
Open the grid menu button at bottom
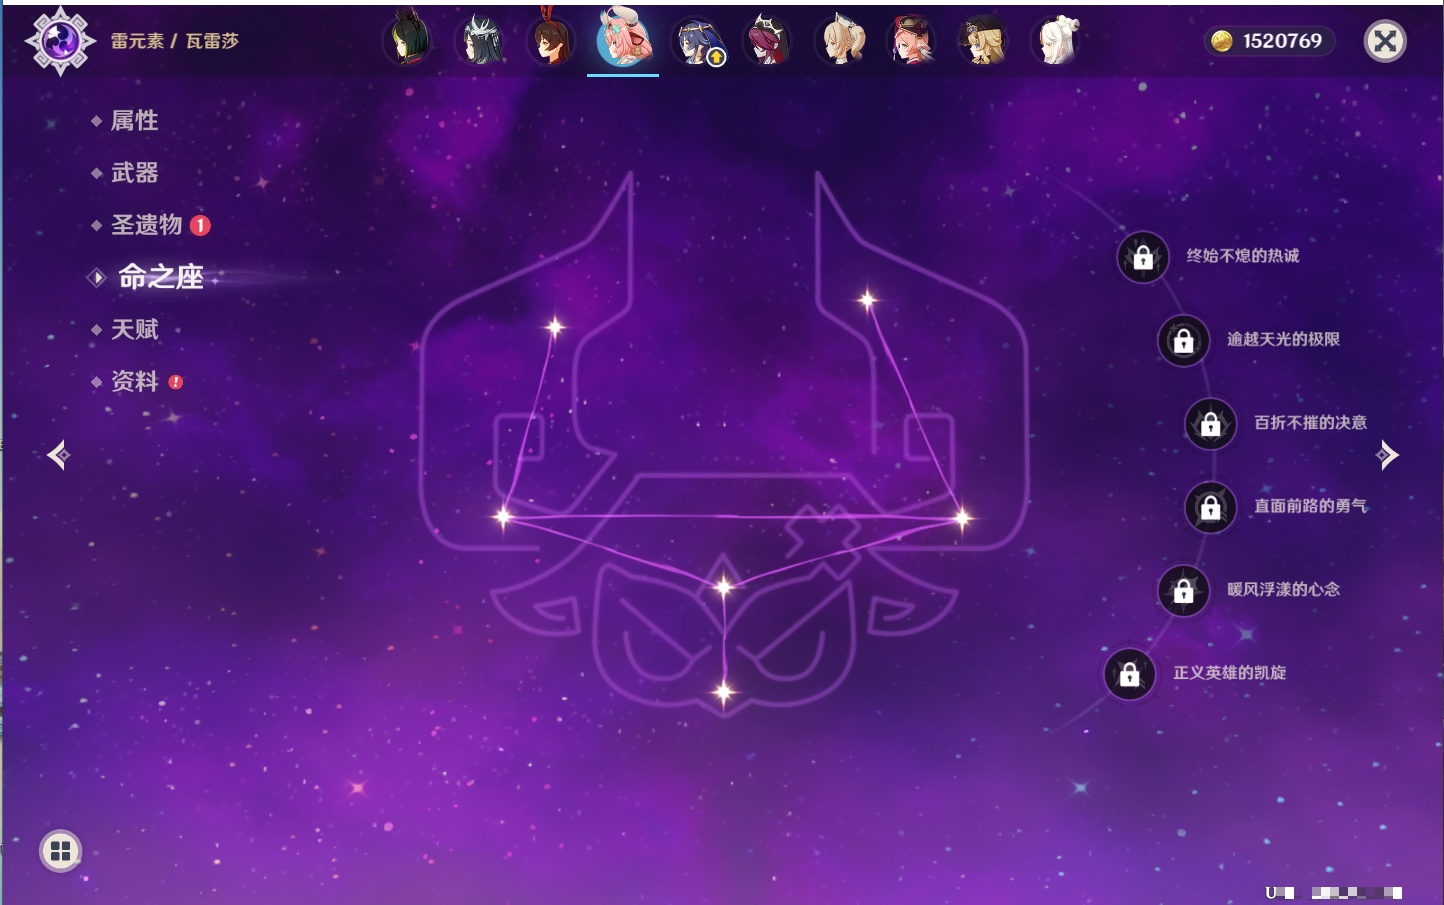point(60,851)
